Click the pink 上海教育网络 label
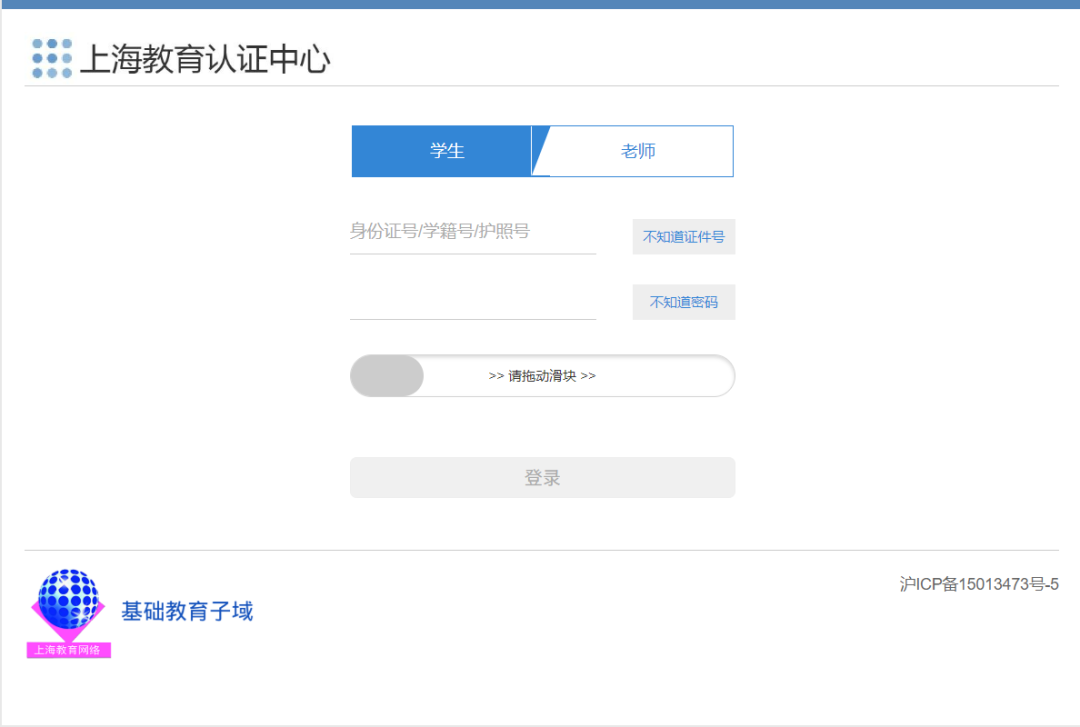This screenshot has height=727, width=1080. (x=68, y=650)
